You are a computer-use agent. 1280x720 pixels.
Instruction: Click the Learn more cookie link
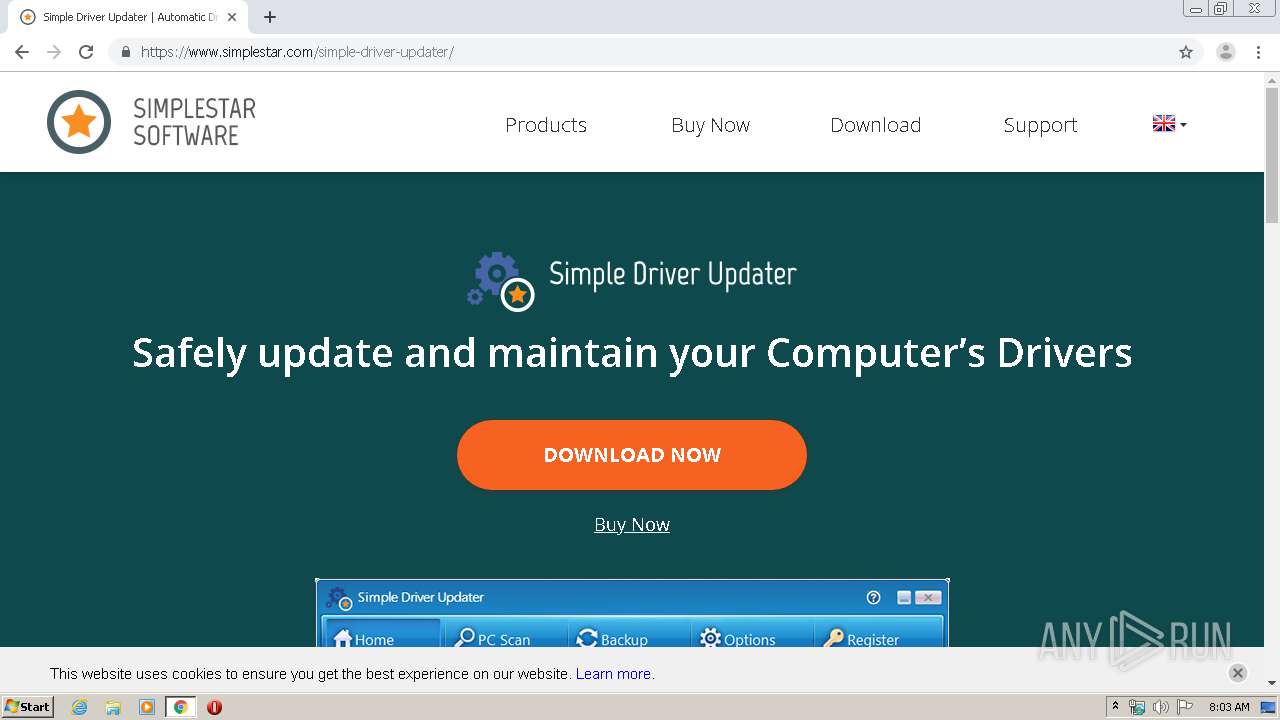click(x=613, y=674)
